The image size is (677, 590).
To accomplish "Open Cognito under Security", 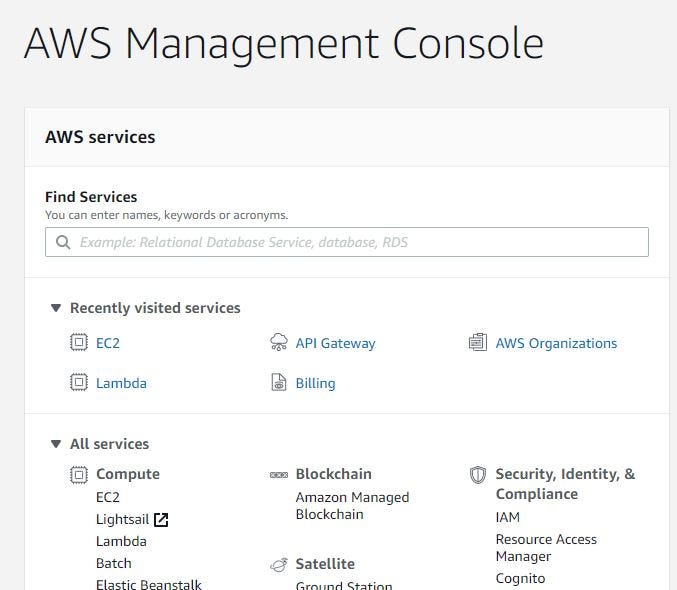I will click(x=520, y=578).
